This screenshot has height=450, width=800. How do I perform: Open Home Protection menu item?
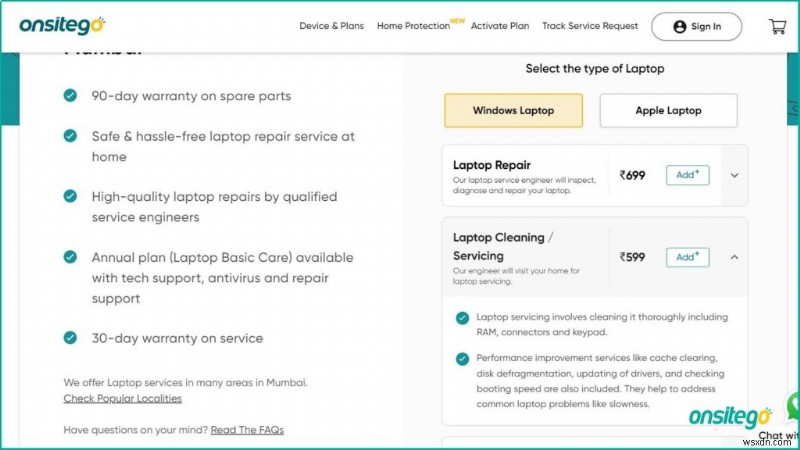(x=412, y=26)
